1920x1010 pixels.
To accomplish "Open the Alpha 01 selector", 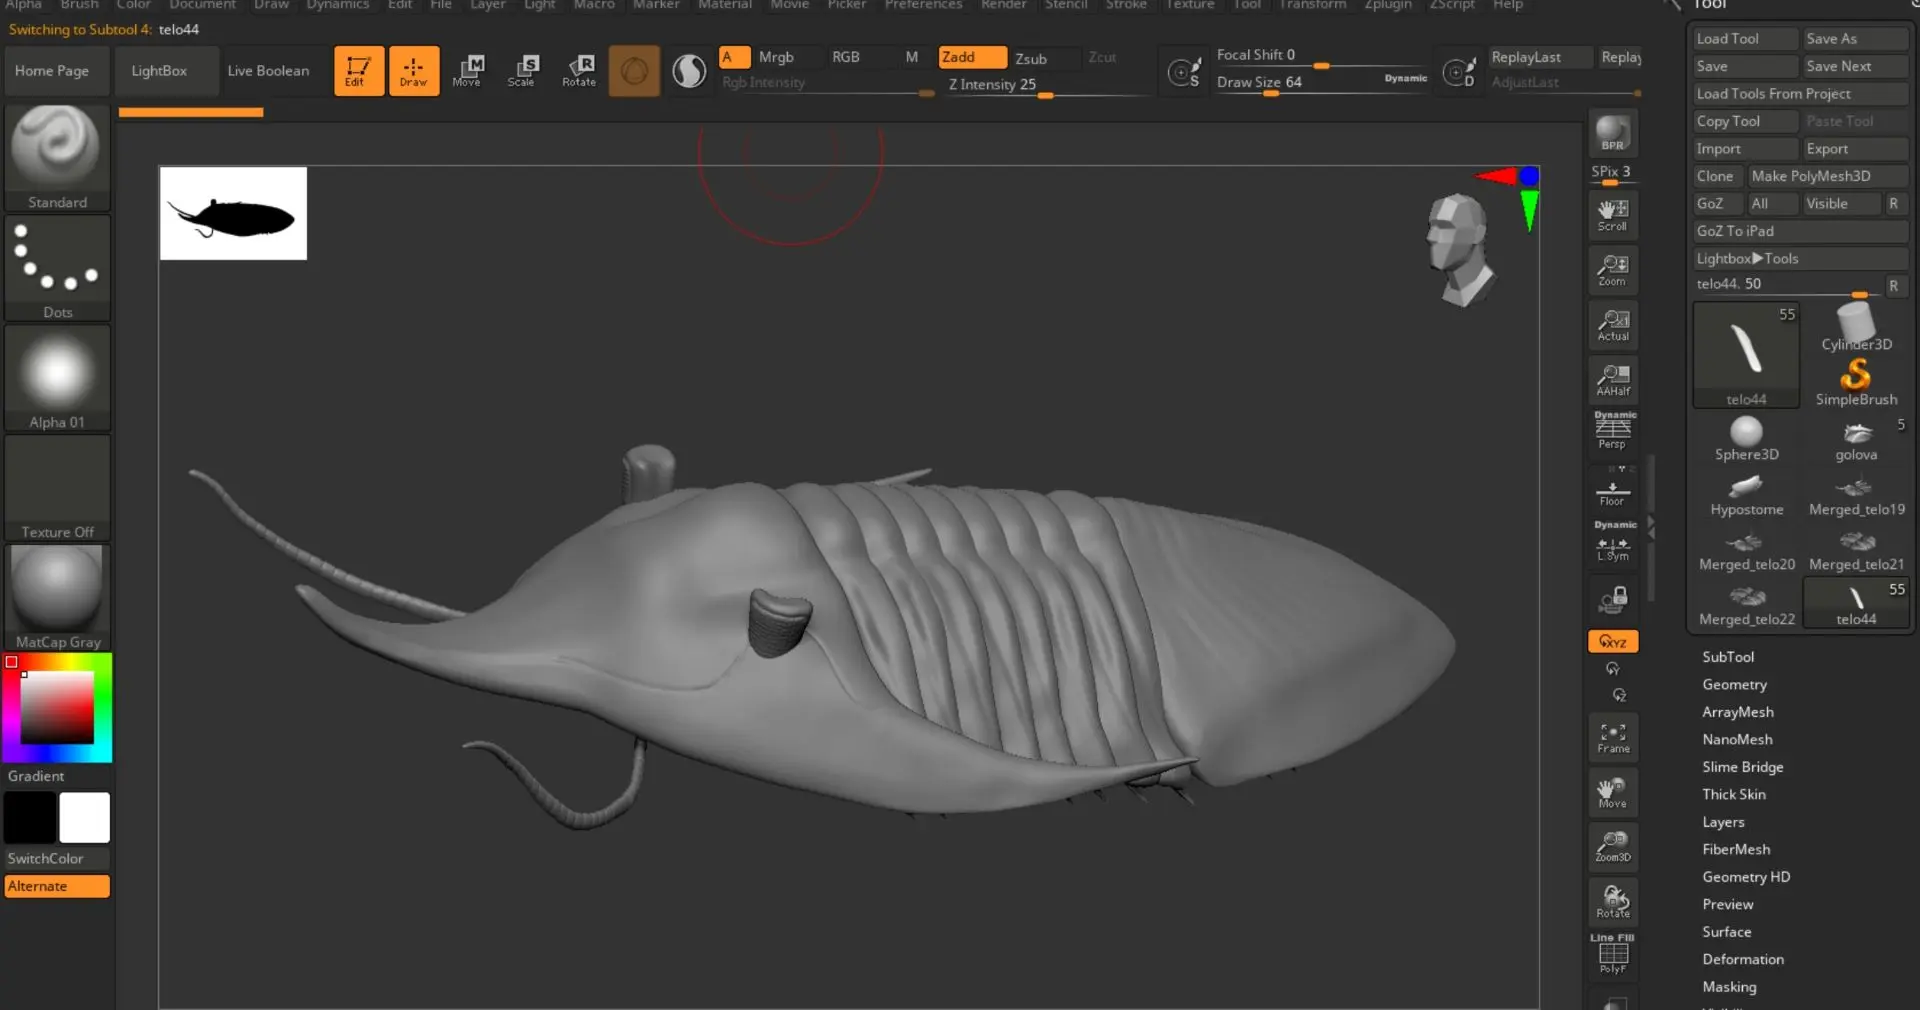I will click(57, 378).
